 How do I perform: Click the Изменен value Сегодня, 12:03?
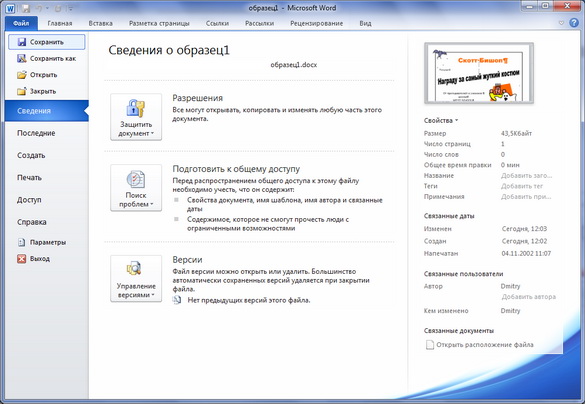[x=524, y=229]
